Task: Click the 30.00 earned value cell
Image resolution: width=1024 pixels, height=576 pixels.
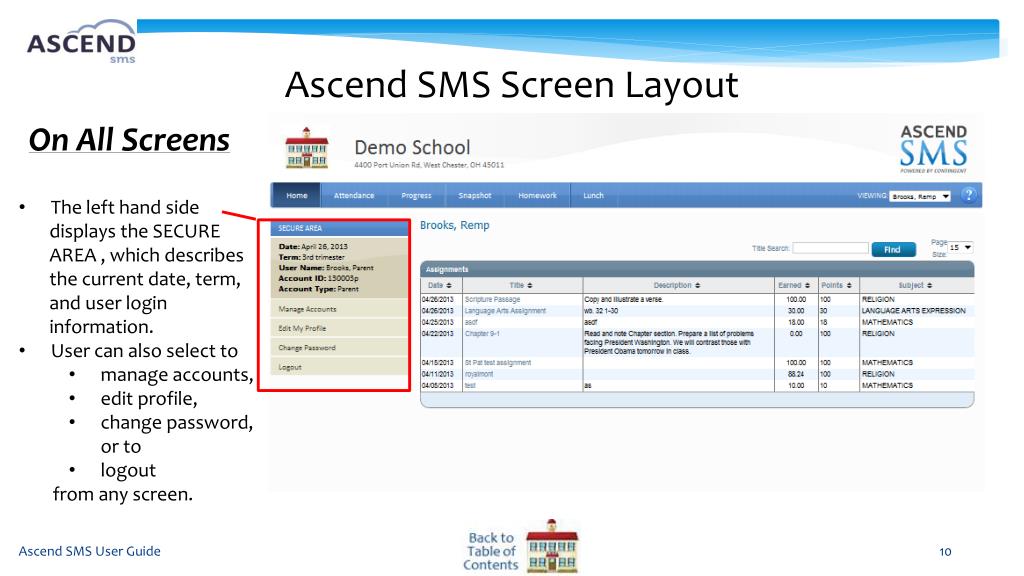Action: pos(795,311)
